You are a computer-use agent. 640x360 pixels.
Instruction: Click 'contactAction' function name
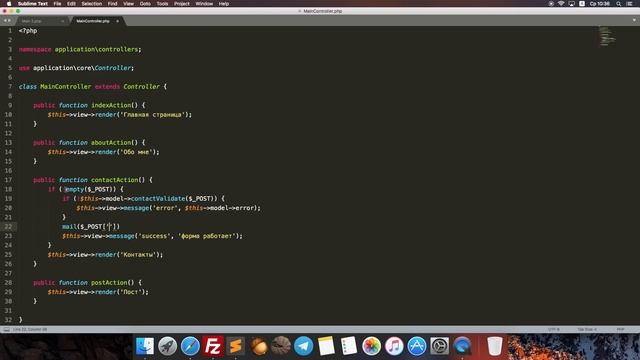115,180
